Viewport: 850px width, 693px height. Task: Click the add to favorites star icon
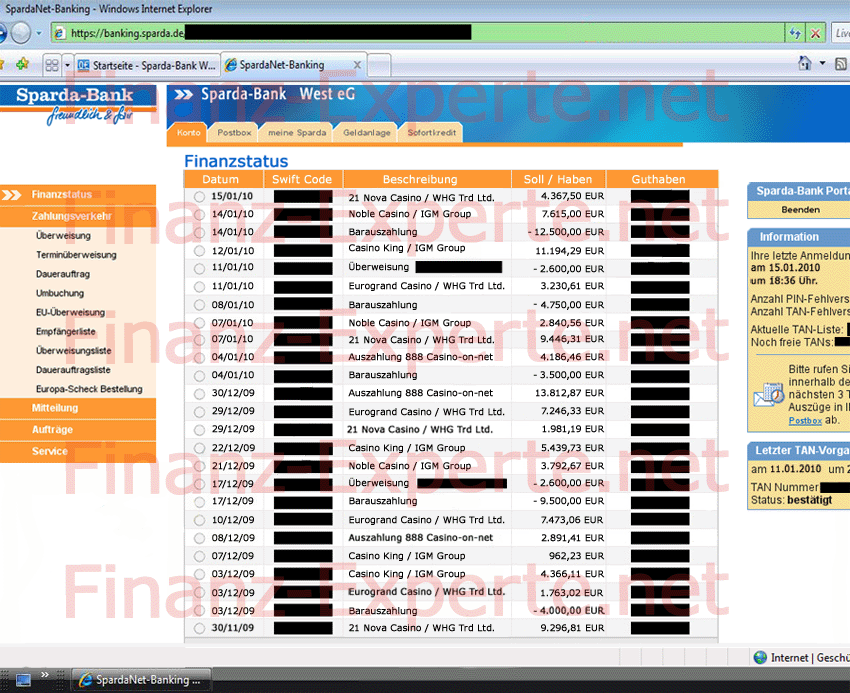22,65
